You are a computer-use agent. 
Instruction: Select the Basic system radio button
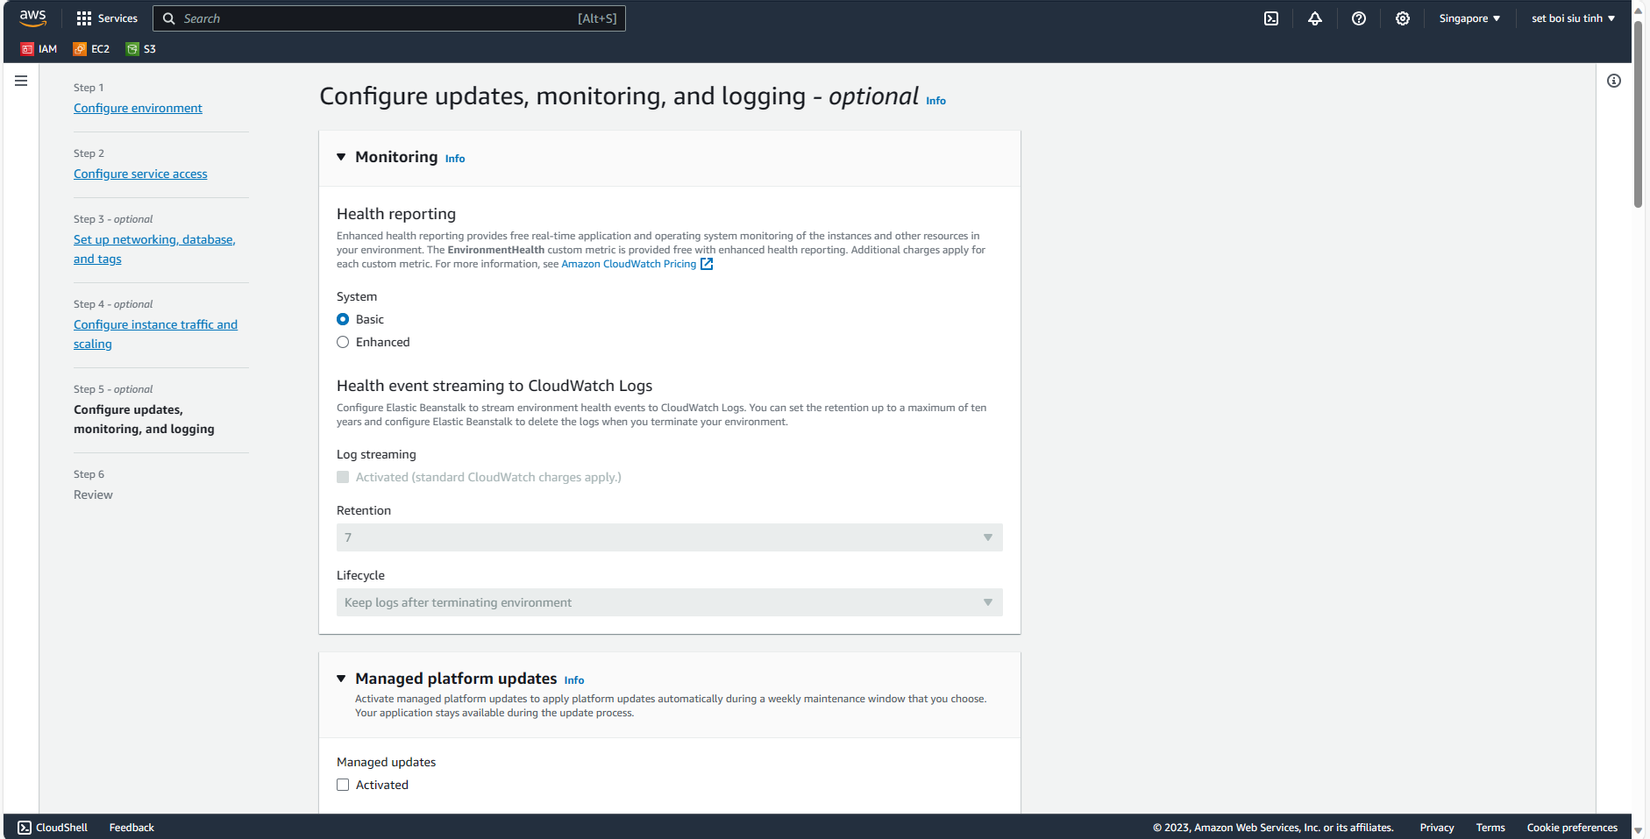pyautogui.click(x=343, y=319)
